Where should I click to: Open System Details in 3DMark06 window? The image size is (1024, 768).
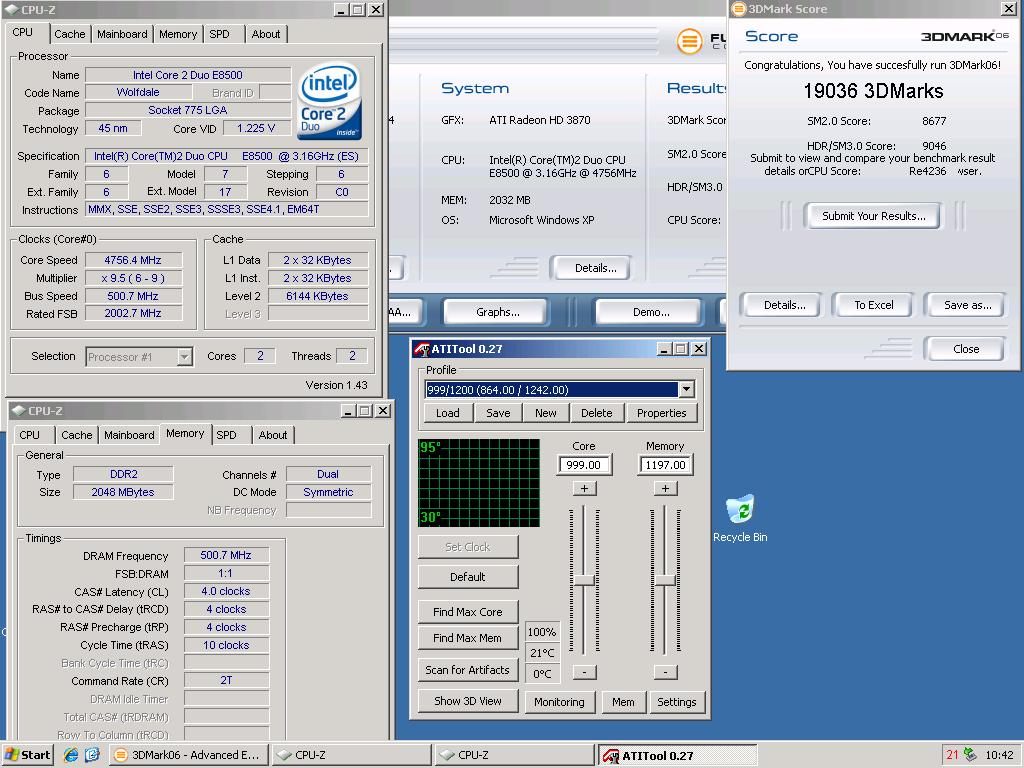pos(594,268)
